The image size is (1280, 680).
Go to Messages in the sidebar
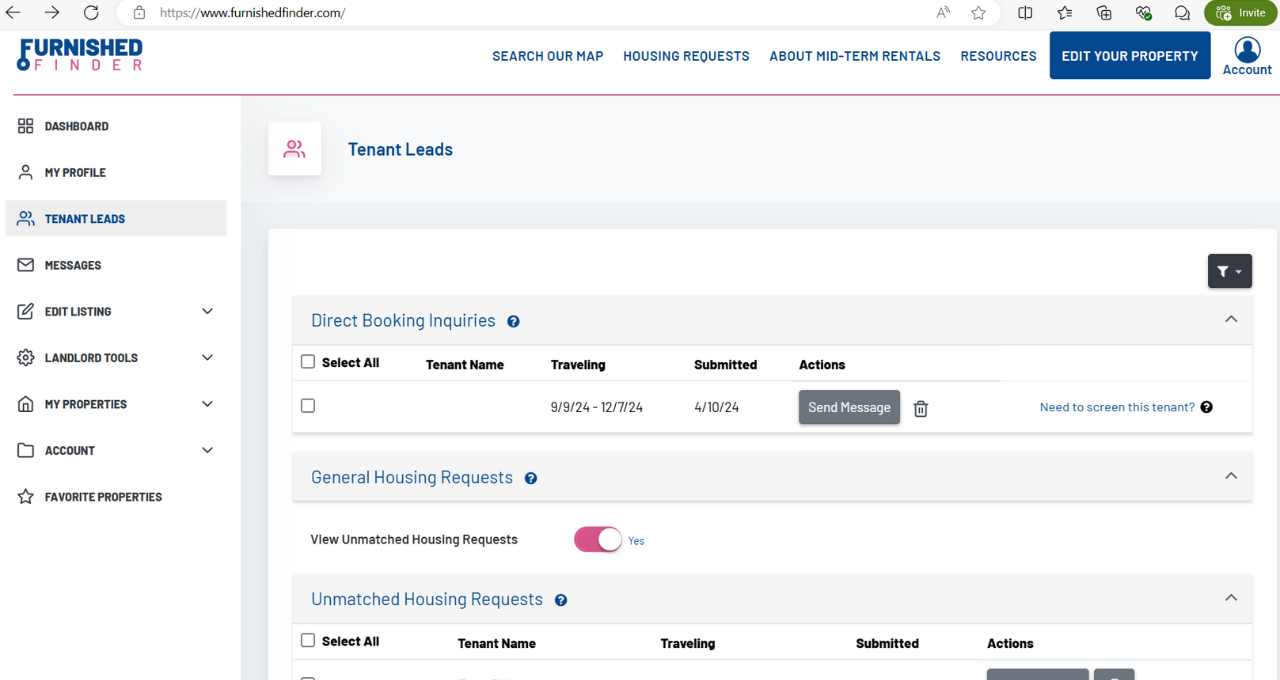coord(73,266)
